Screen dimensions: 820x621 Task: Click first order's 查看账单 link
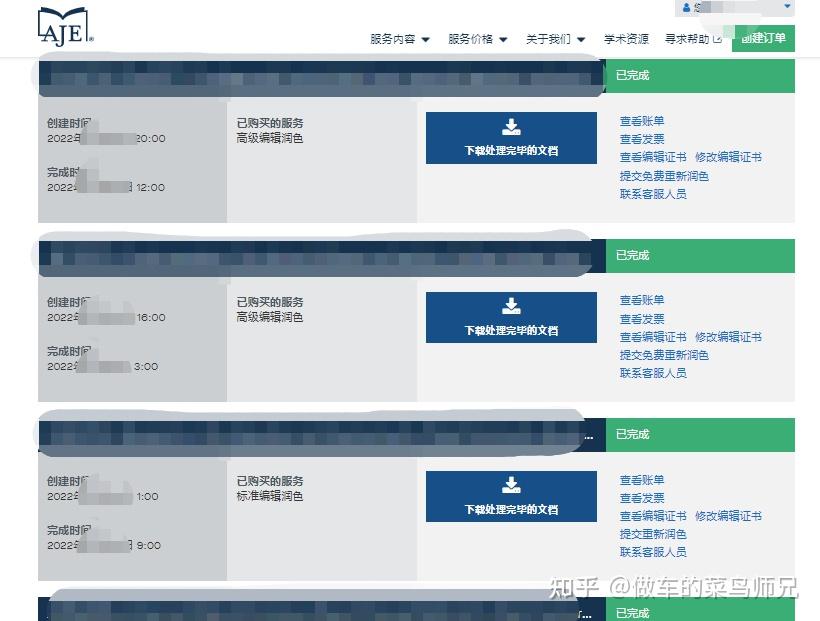pyautogui.click(x=642, y=121)
